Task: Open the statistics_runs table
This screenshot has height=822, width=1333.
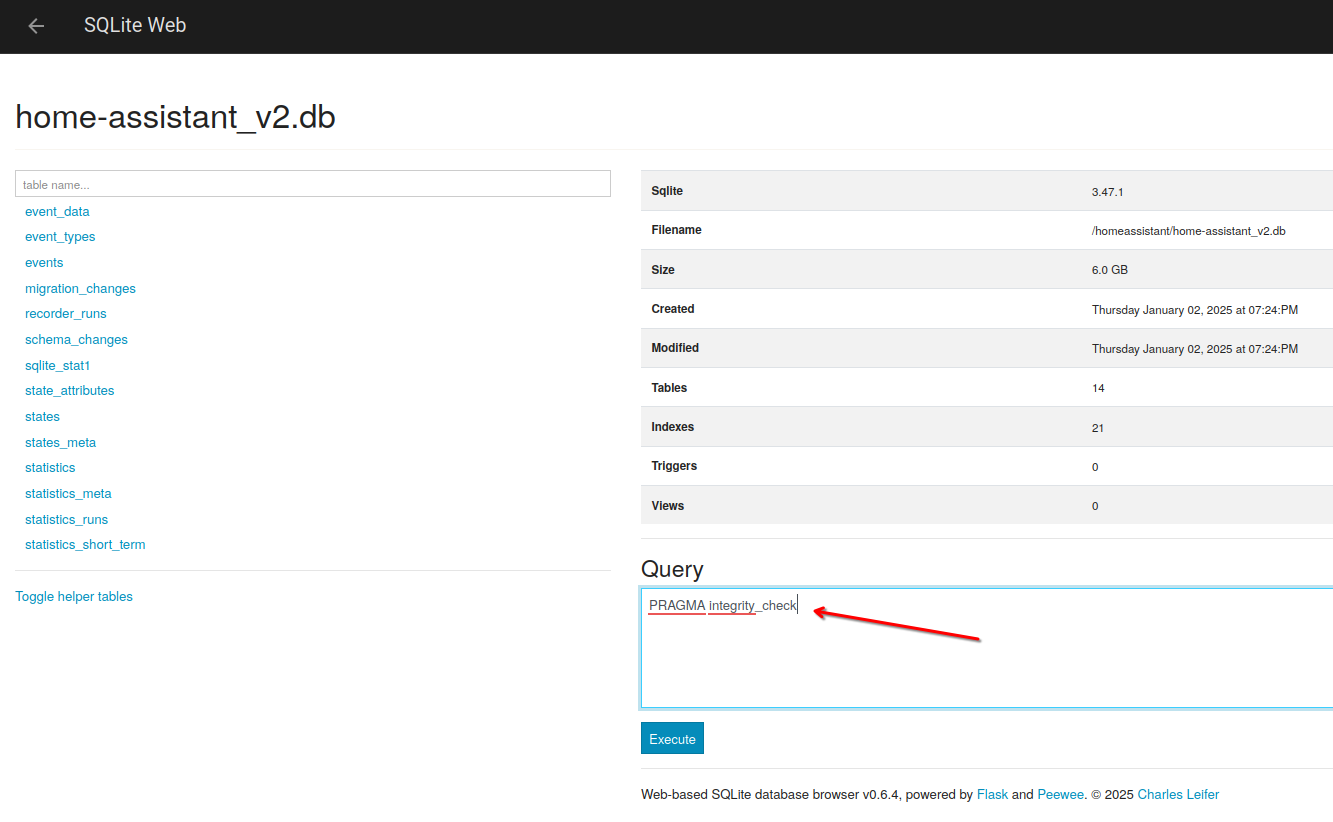Action: click(x=66, y=520)
